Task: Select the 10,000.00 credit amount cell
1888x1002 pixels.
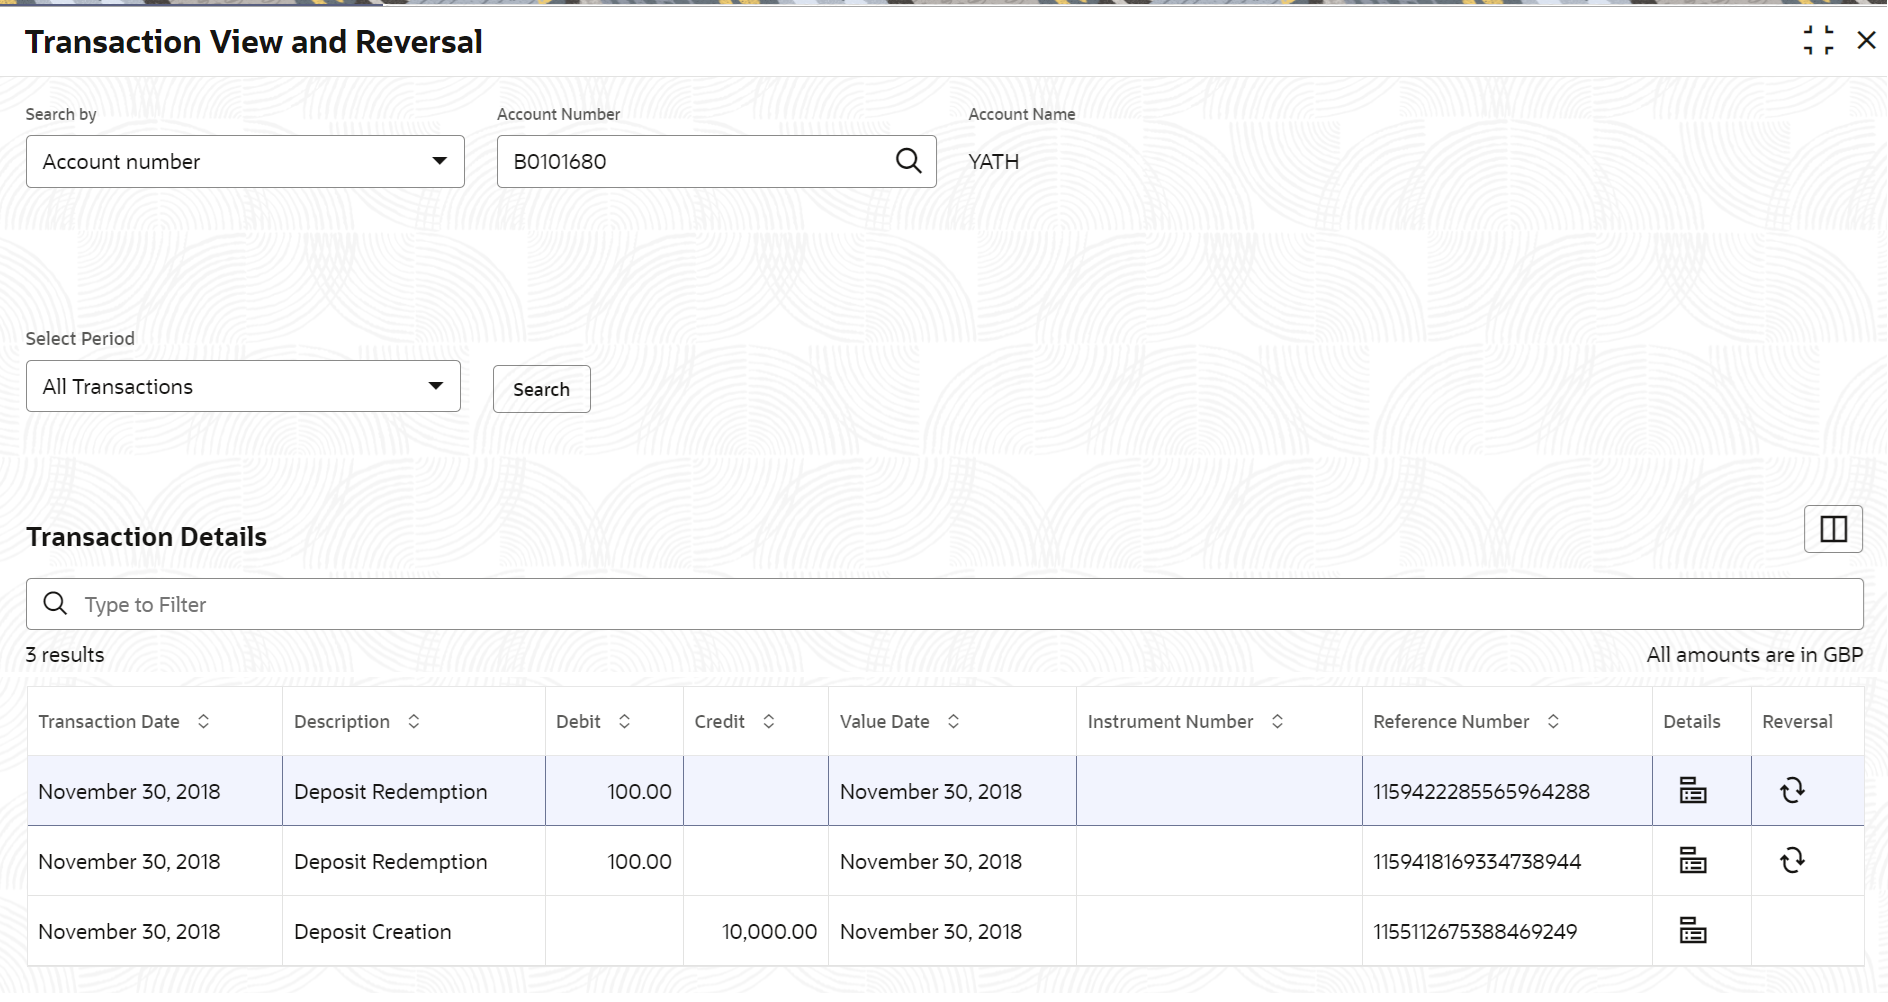Action: point(756,931)
